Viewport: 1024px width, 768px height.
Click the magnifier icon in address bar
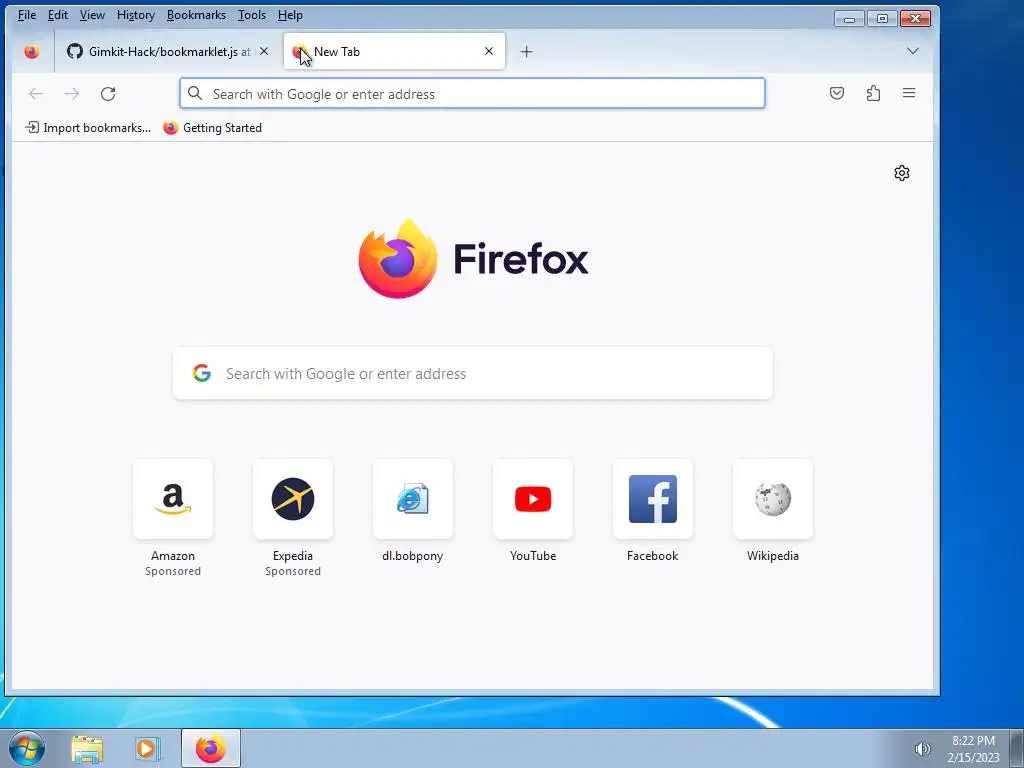(x=195, y=93)
